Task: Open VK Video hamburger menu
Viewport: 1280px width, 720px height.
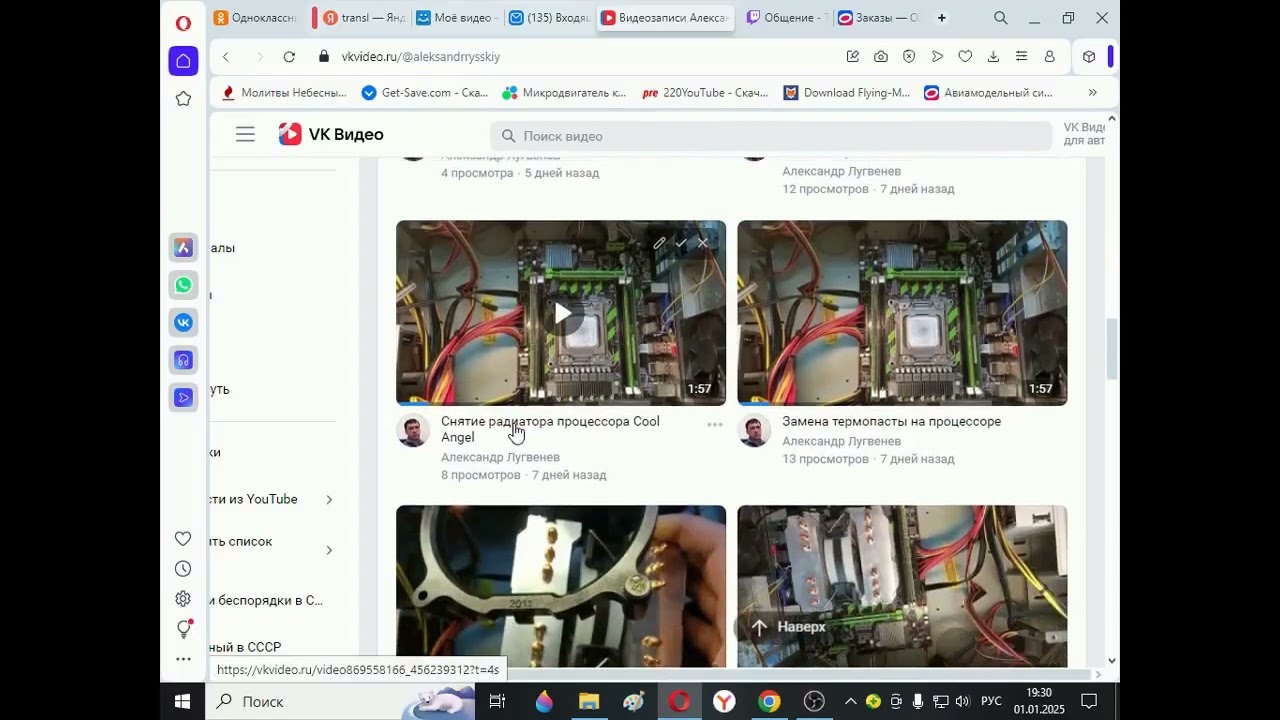Action: pos(245,135)
